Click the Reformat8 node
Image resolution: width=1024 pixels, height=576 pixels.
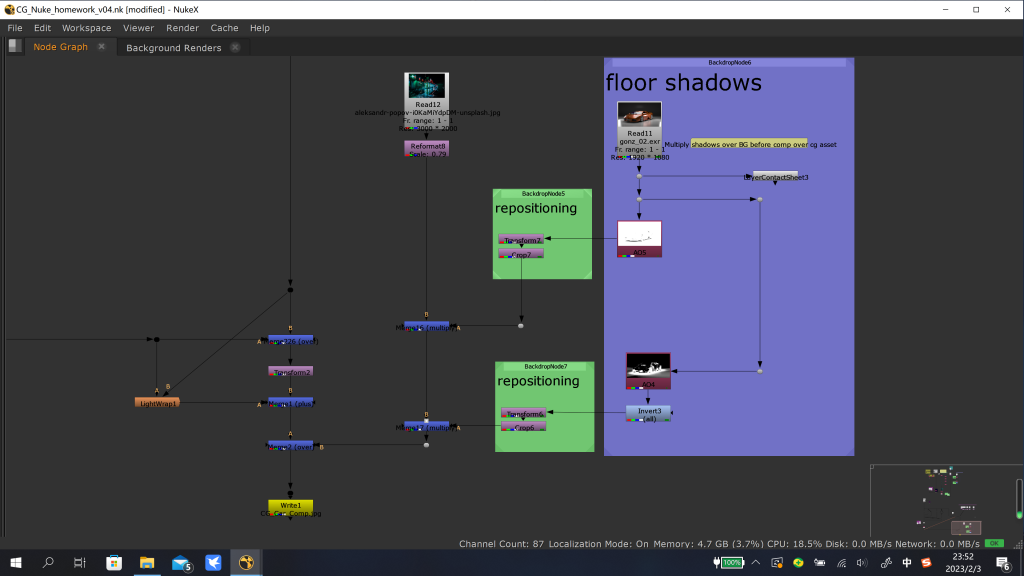click(427, 148)
